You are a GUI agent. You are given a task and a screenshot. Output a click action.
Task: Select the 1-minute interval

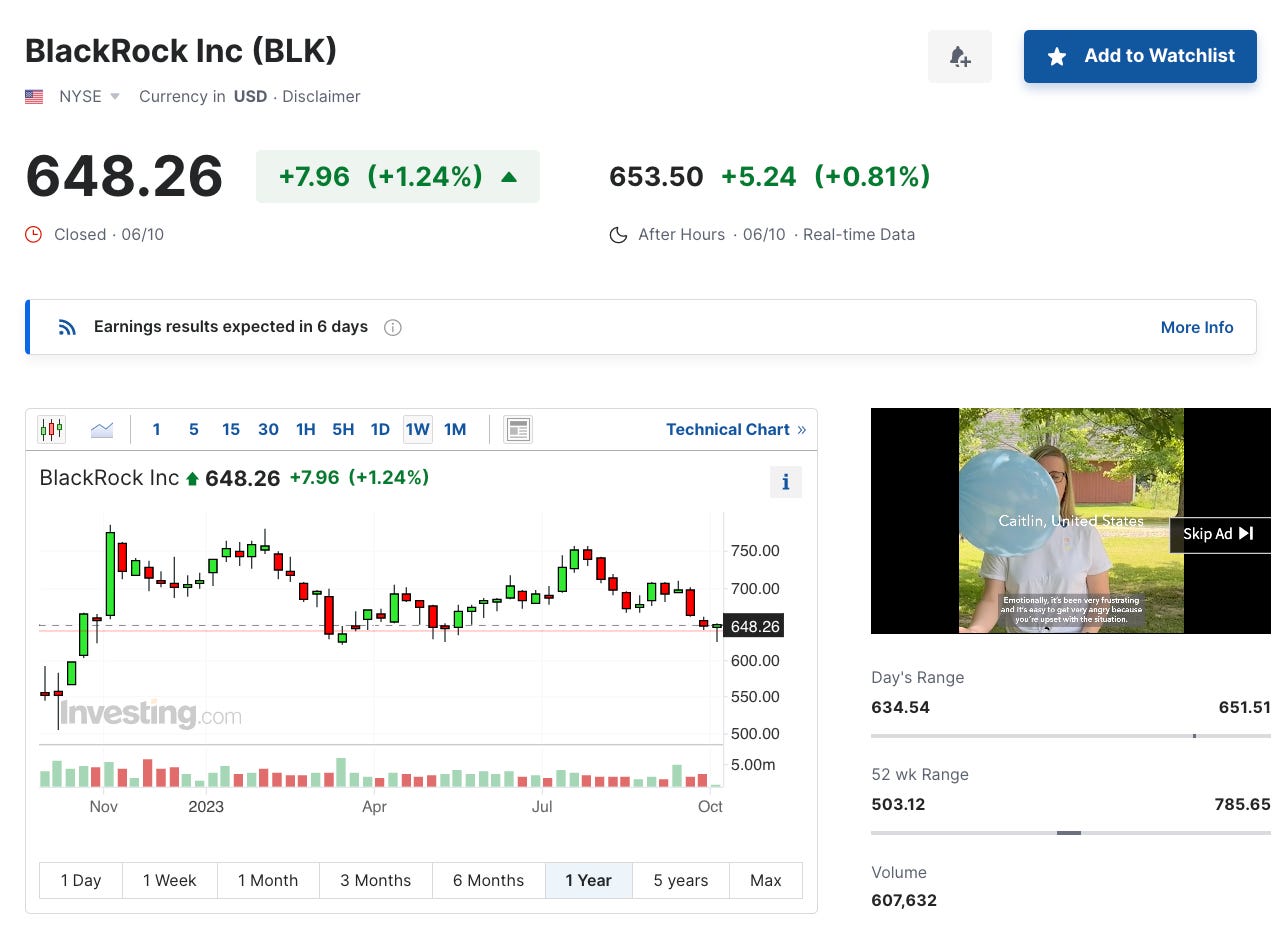(x=156, y=429)
